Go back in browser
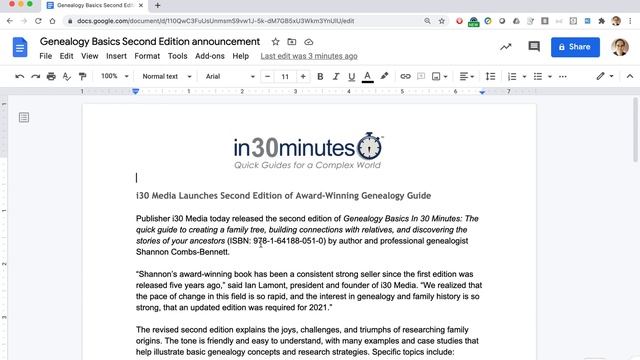640x360 pixels. (10, 21)
